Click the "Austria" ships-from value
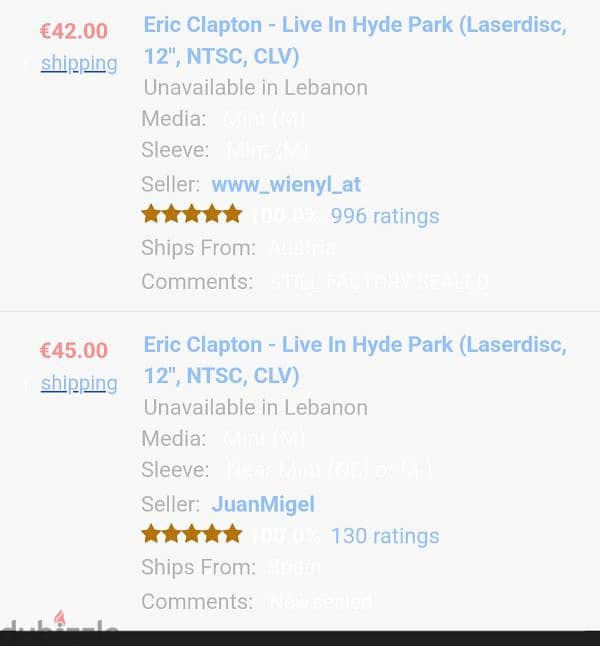 coord(303,248)
